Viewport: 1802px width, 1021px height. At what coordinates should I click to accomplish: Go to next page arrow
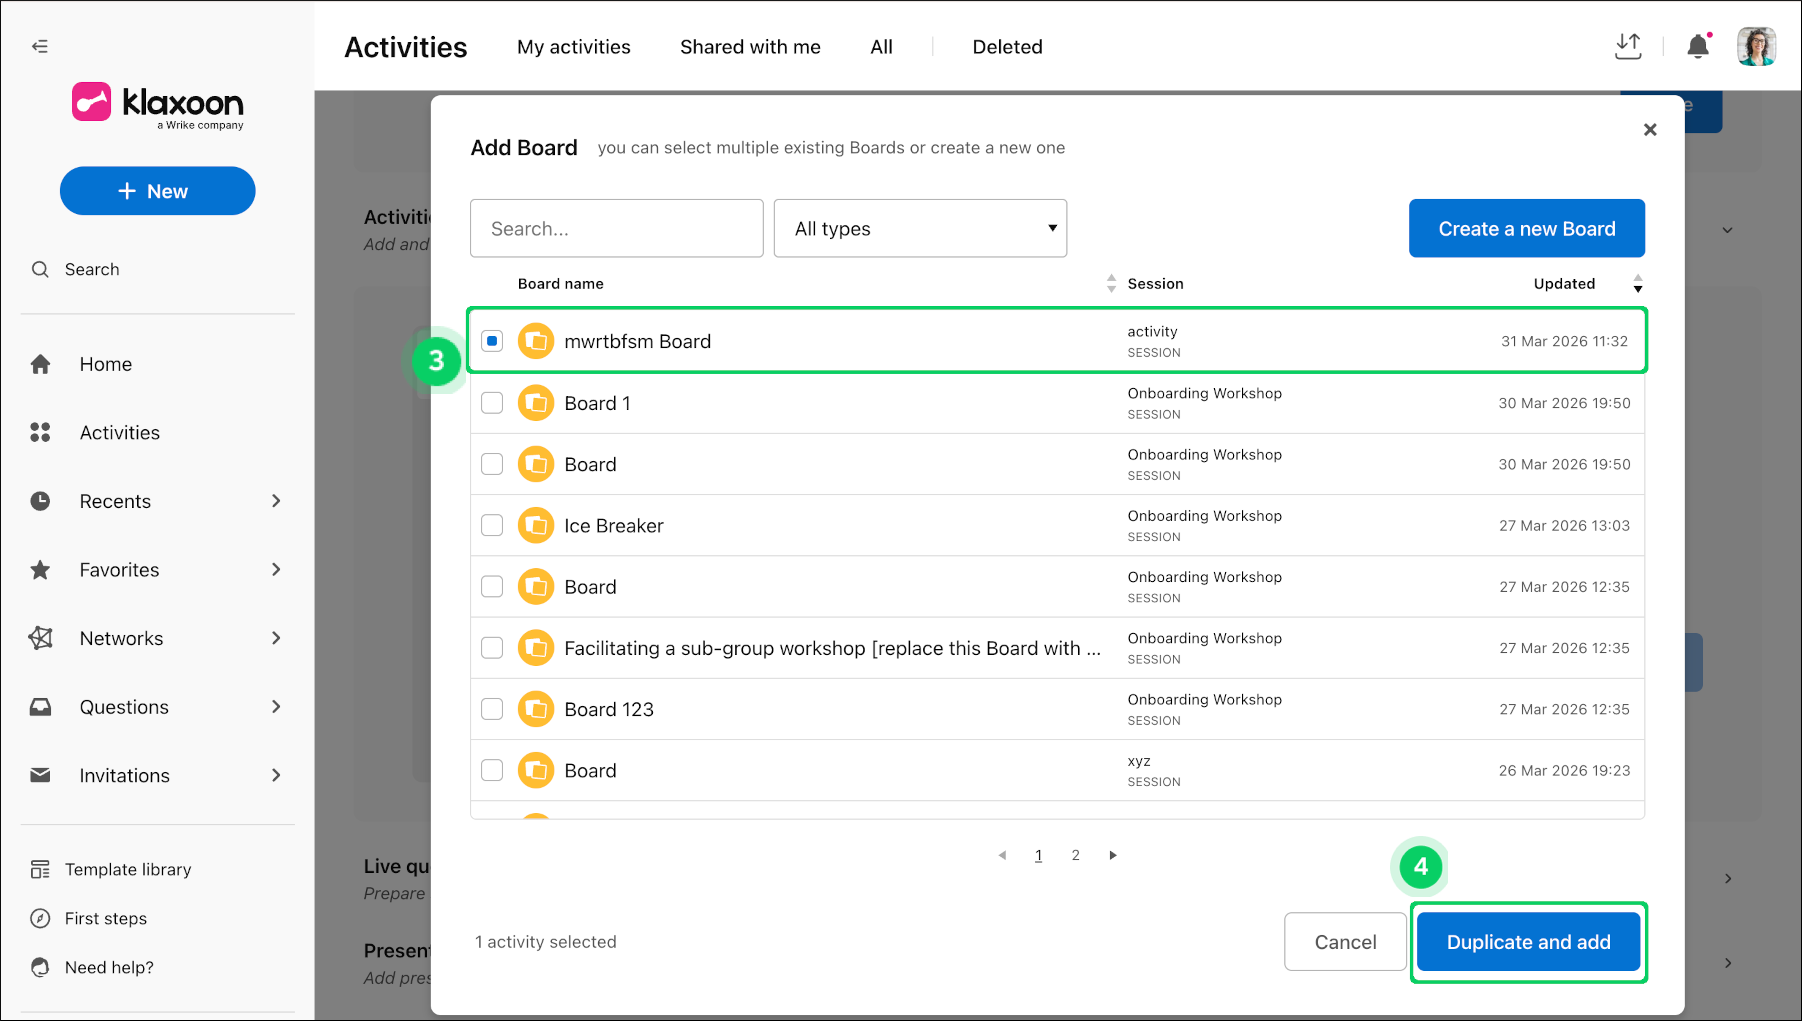click(1112, 855)
